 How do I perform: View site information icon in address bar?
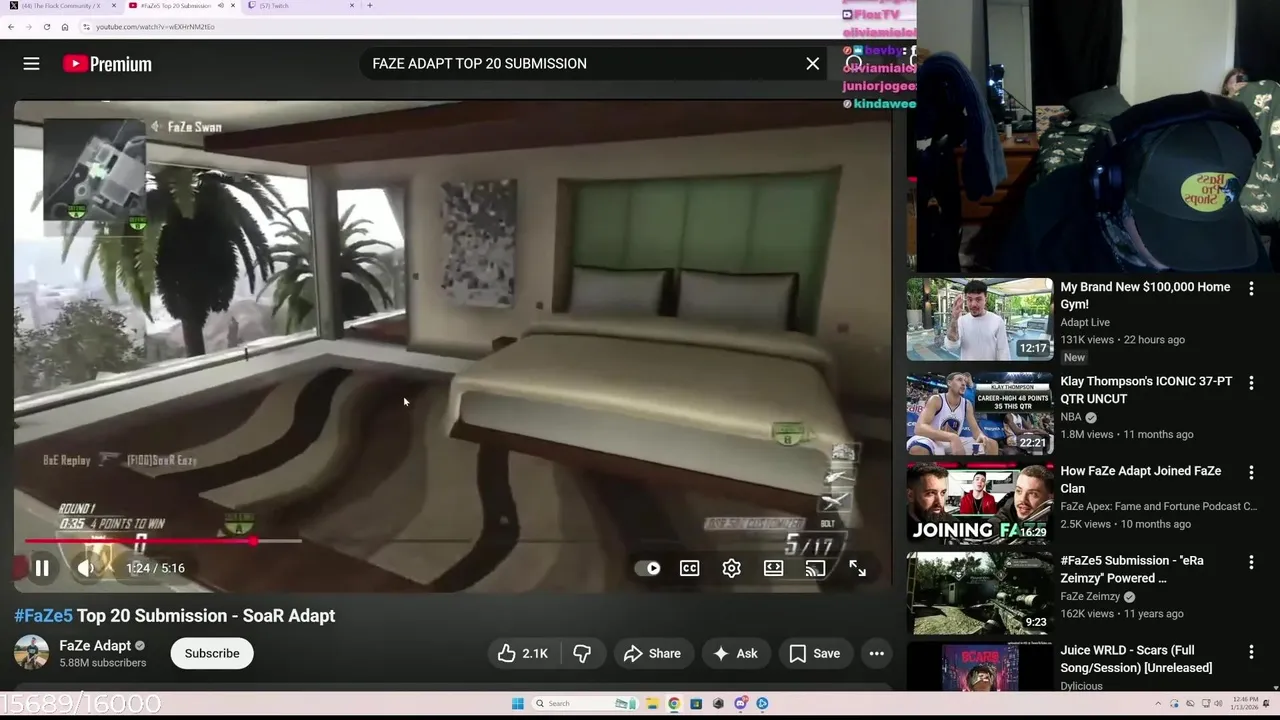click(87, 27)
